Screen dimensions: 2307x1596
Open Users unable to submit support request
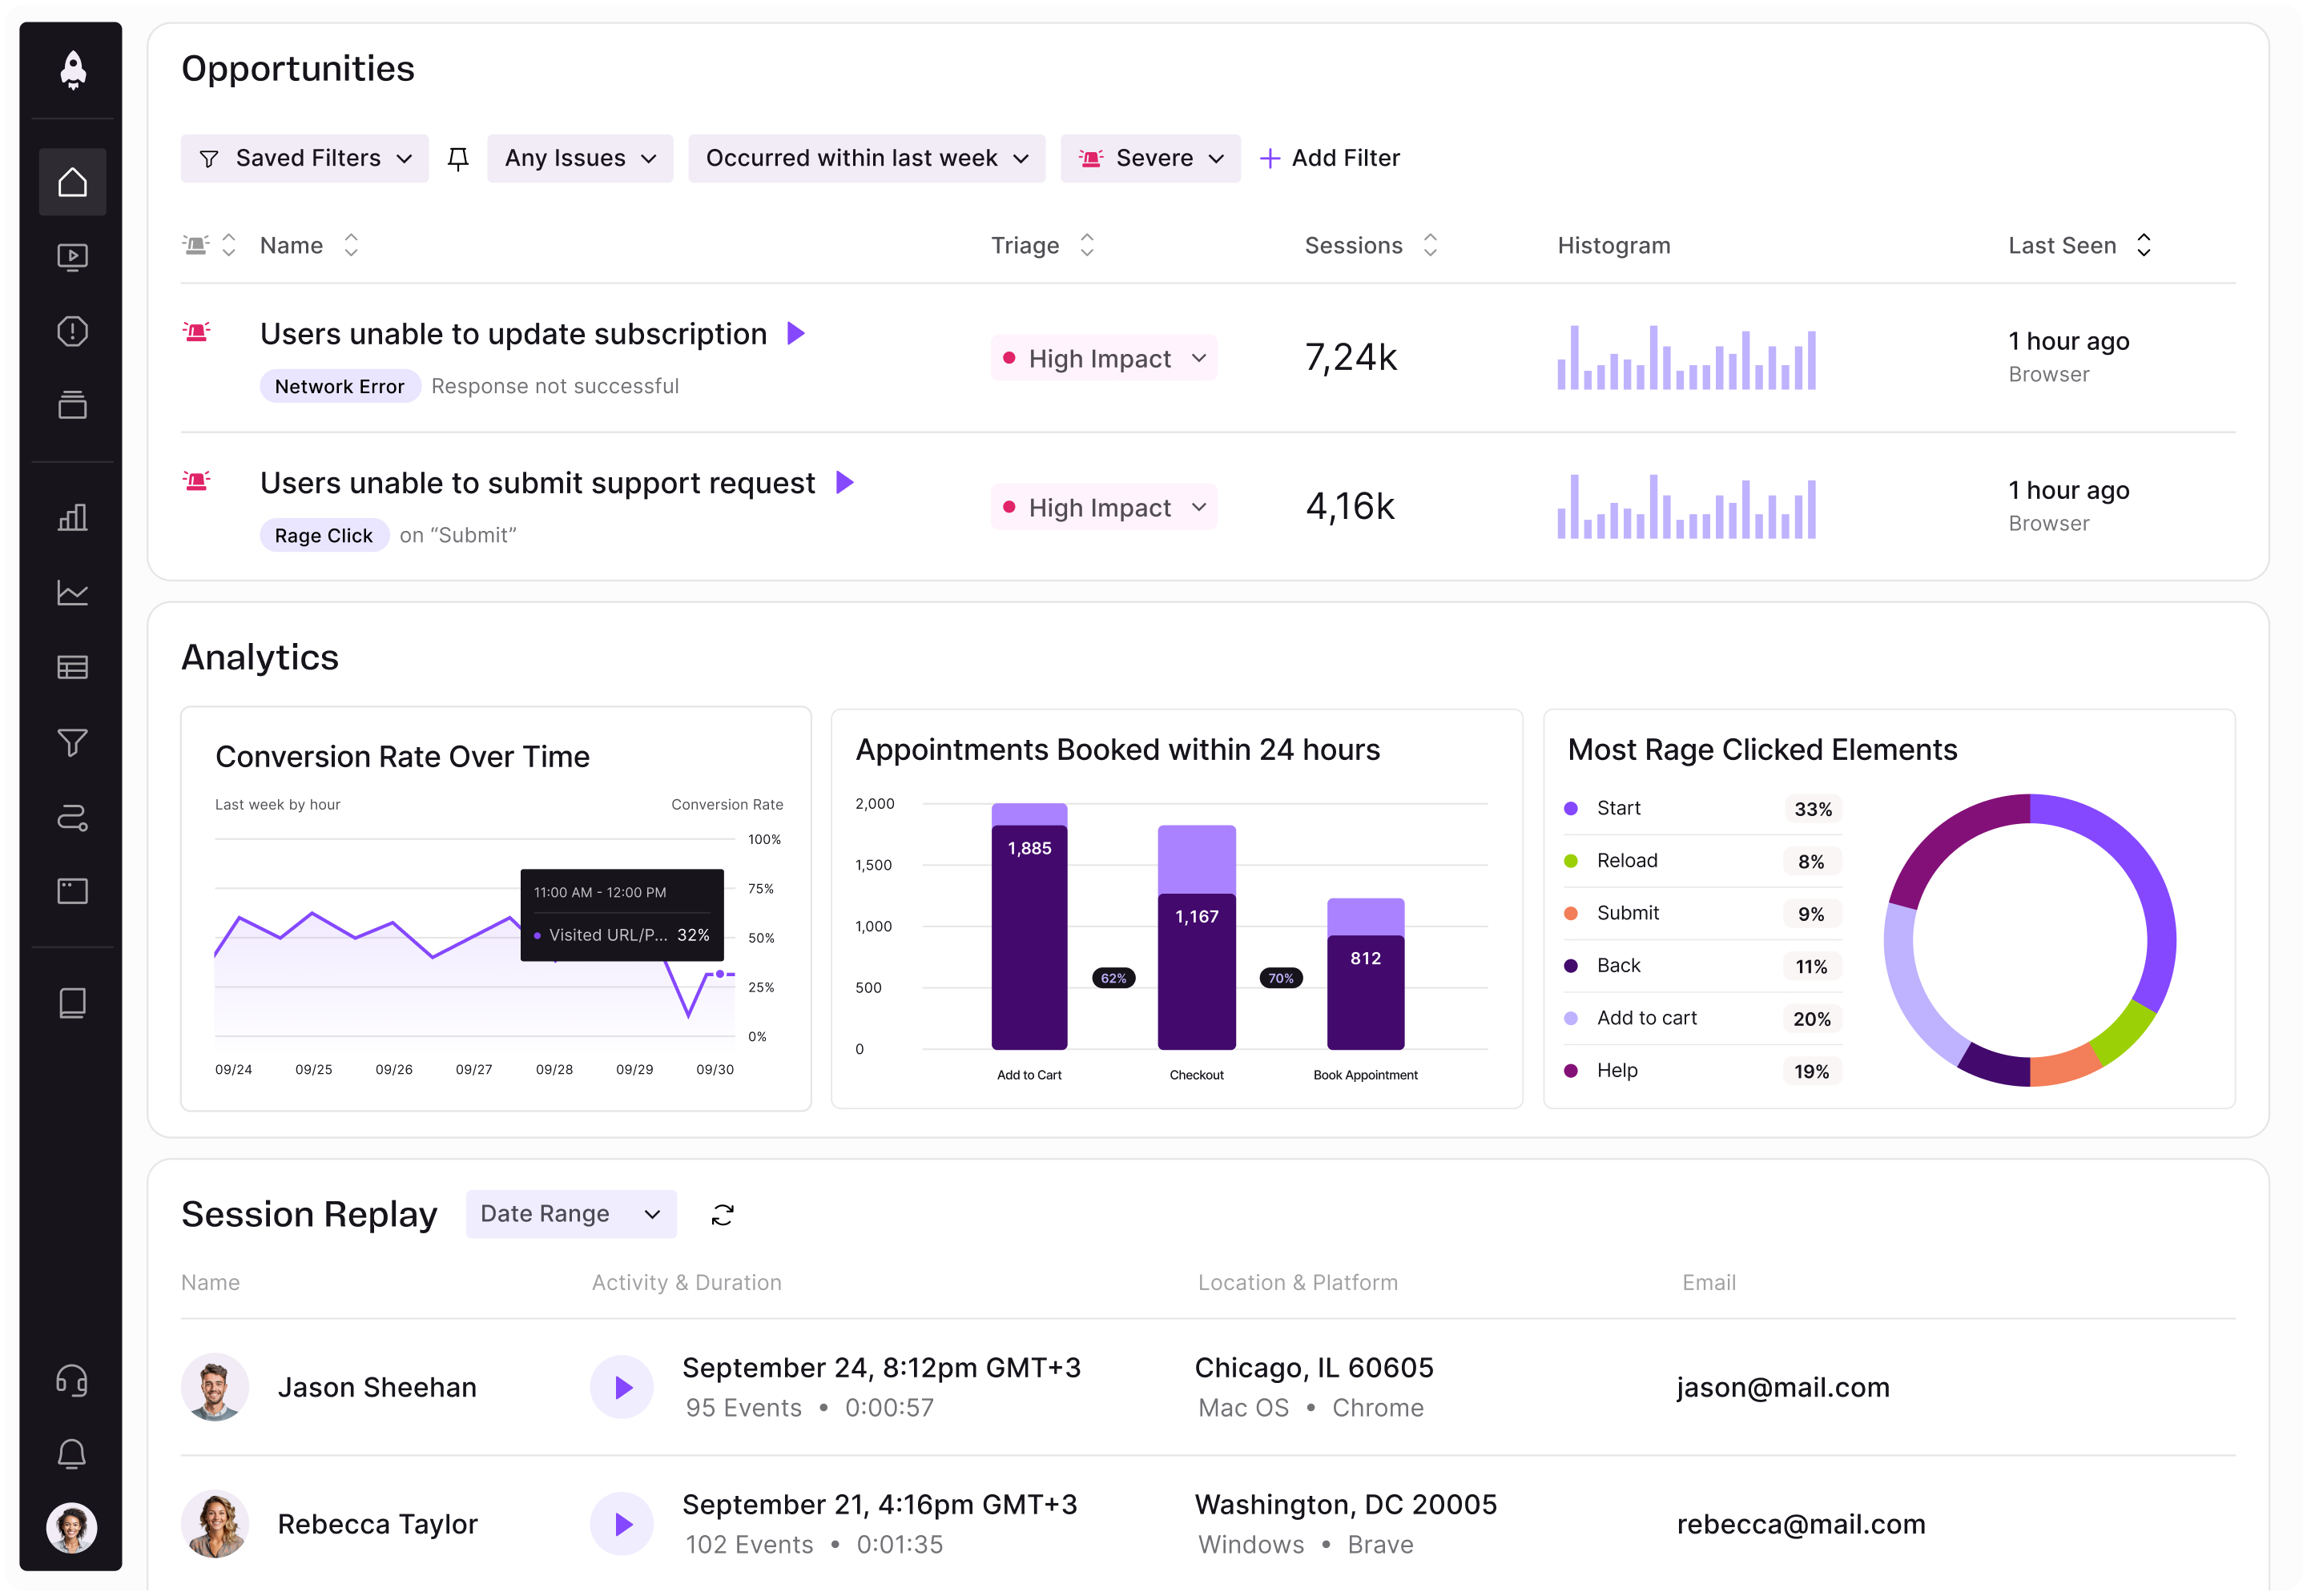(537, 483)
